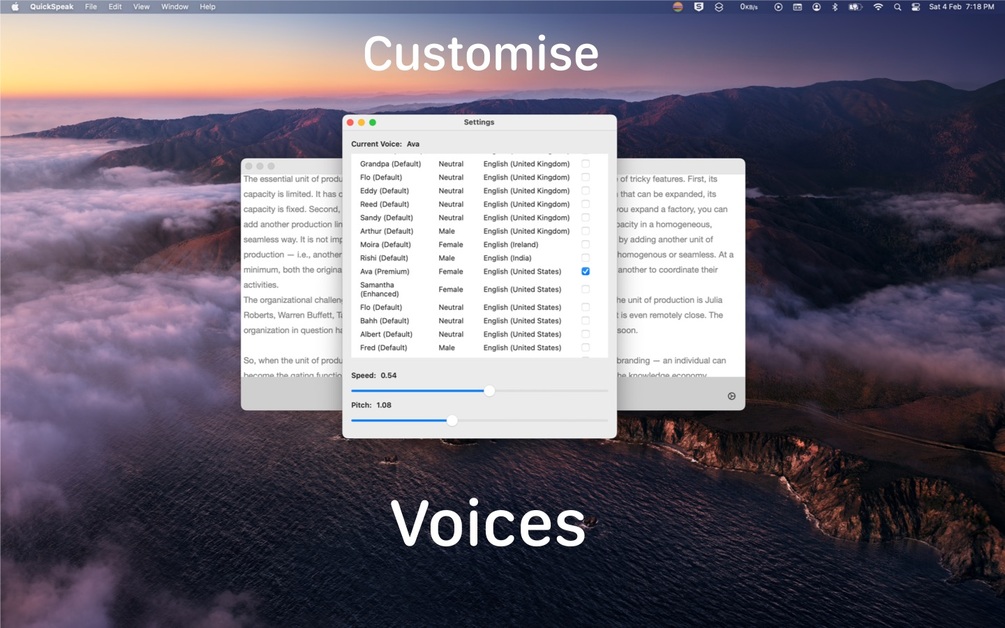Check the battery status icon
1005x628 pixels.
856,6
